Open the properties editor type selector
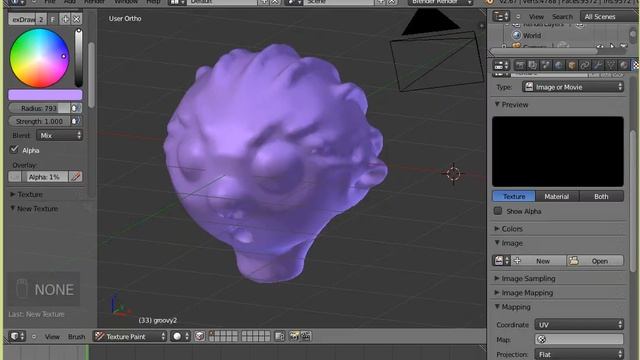The height and width of the screenshot is (360, 640). (501, 65)
